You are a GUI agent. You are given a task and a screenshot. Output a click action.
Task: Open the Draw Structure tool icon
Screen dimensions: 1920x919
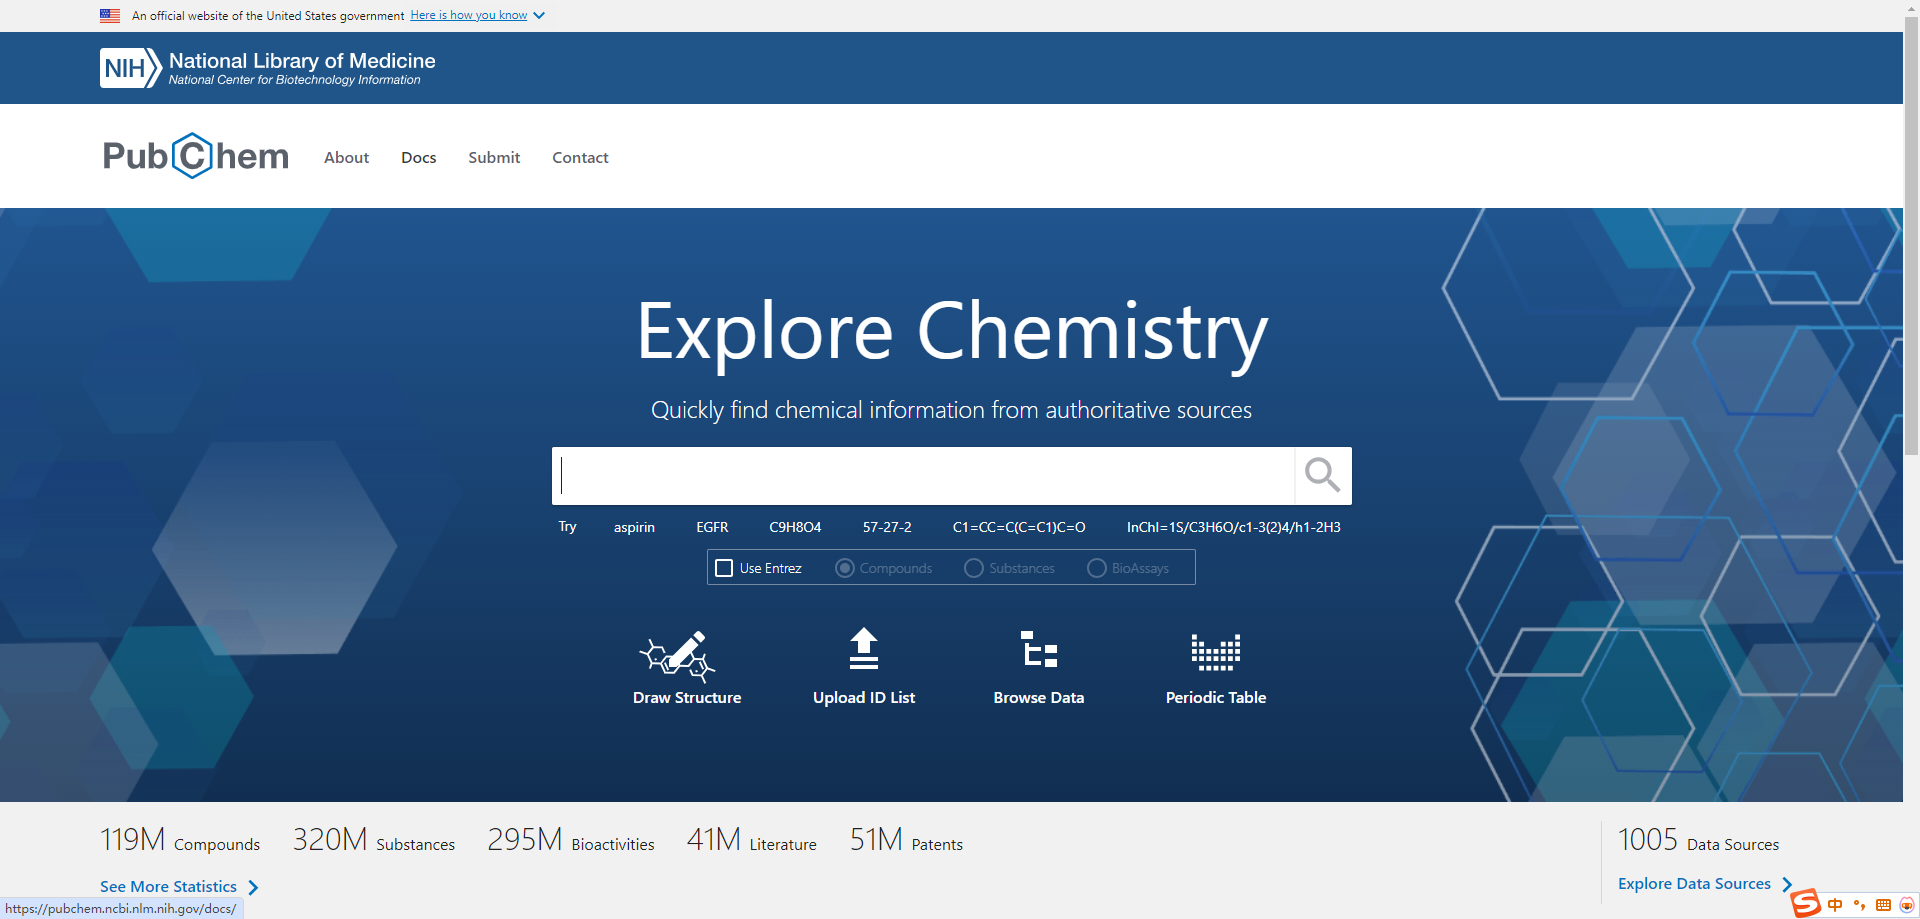[678, 655]
